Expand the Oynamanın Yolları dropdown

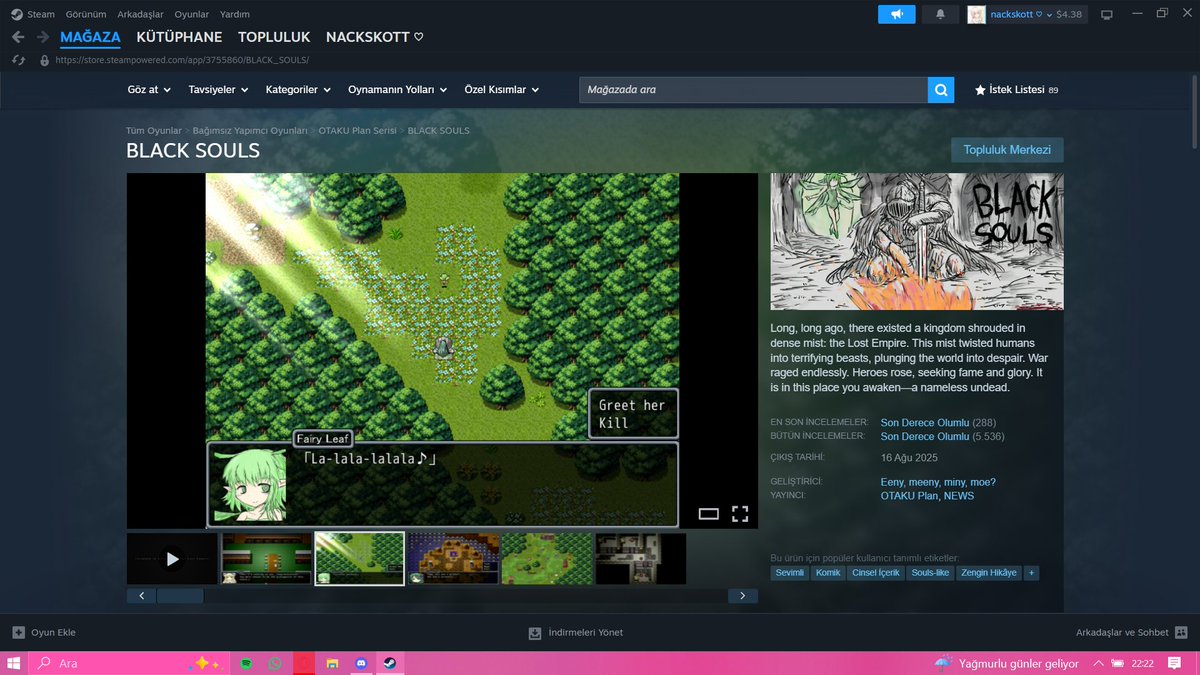click(398, 90)
